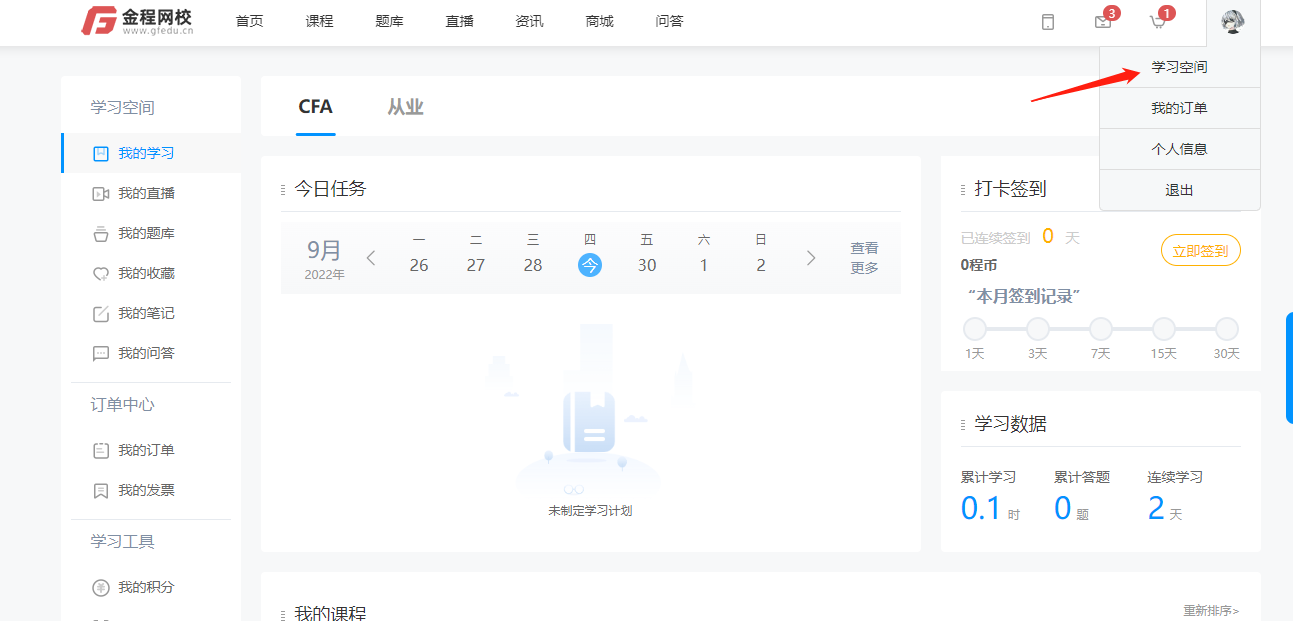
Task: Open the shopping cart icon
Action: (x=1158, y=22)
